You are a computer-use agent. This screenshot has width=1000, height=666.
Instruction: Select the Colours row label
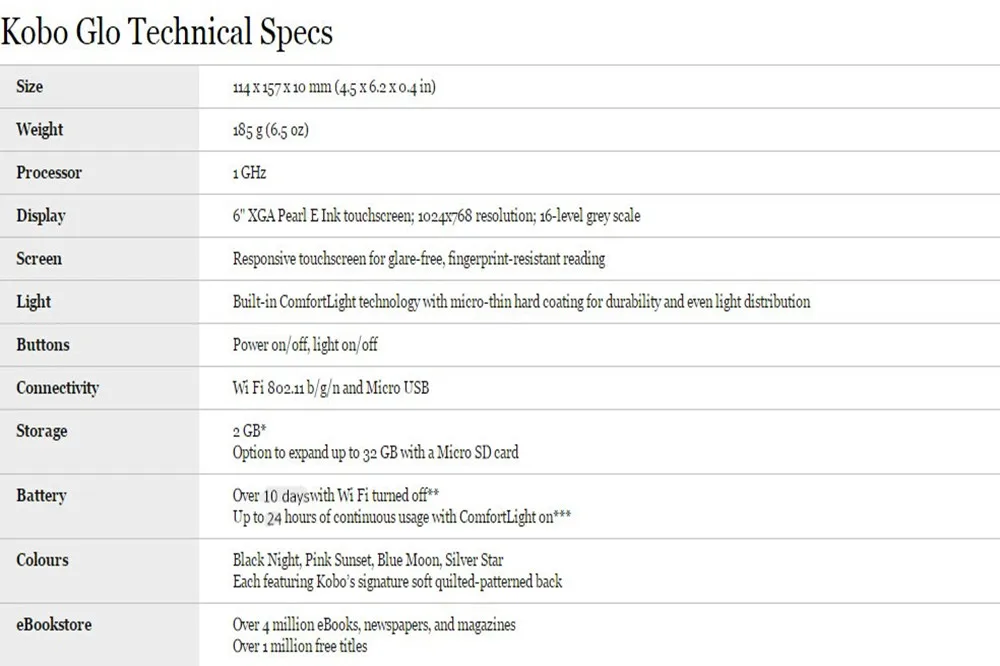(42, 560)
